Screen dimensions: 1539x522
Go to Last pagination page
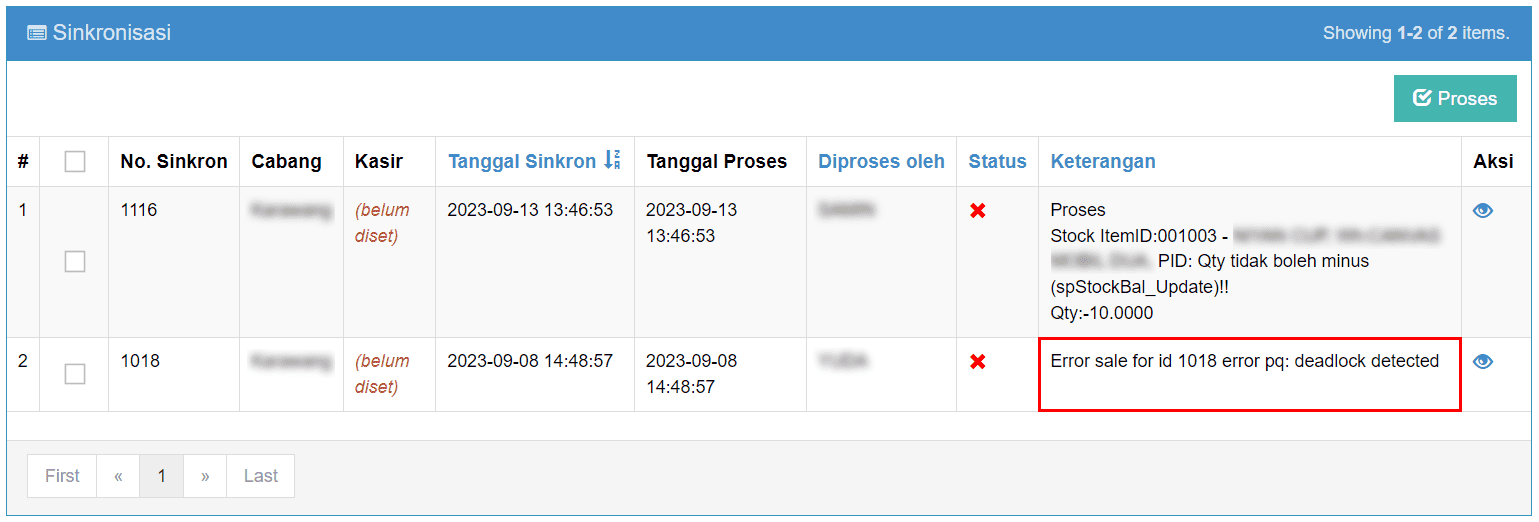pos(261,476)
